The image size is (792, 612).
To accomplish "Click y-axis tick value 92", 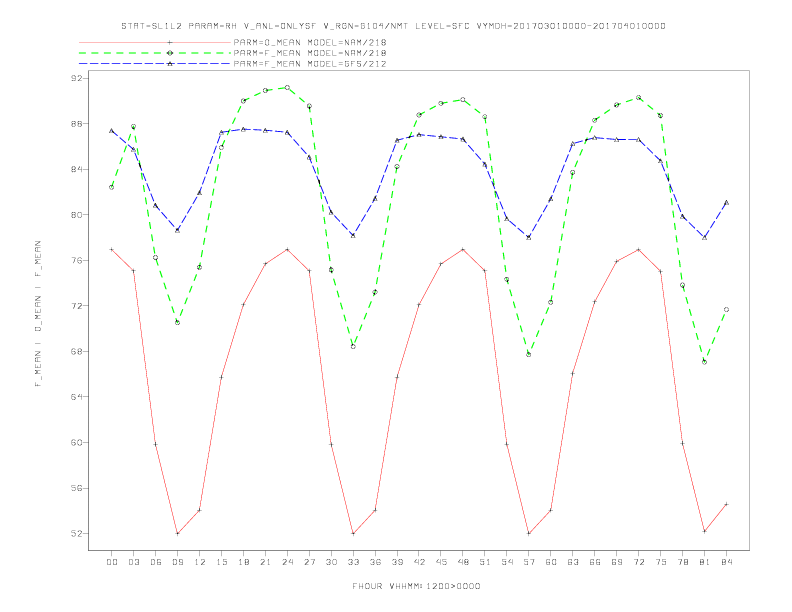I will tap(76, 78).
